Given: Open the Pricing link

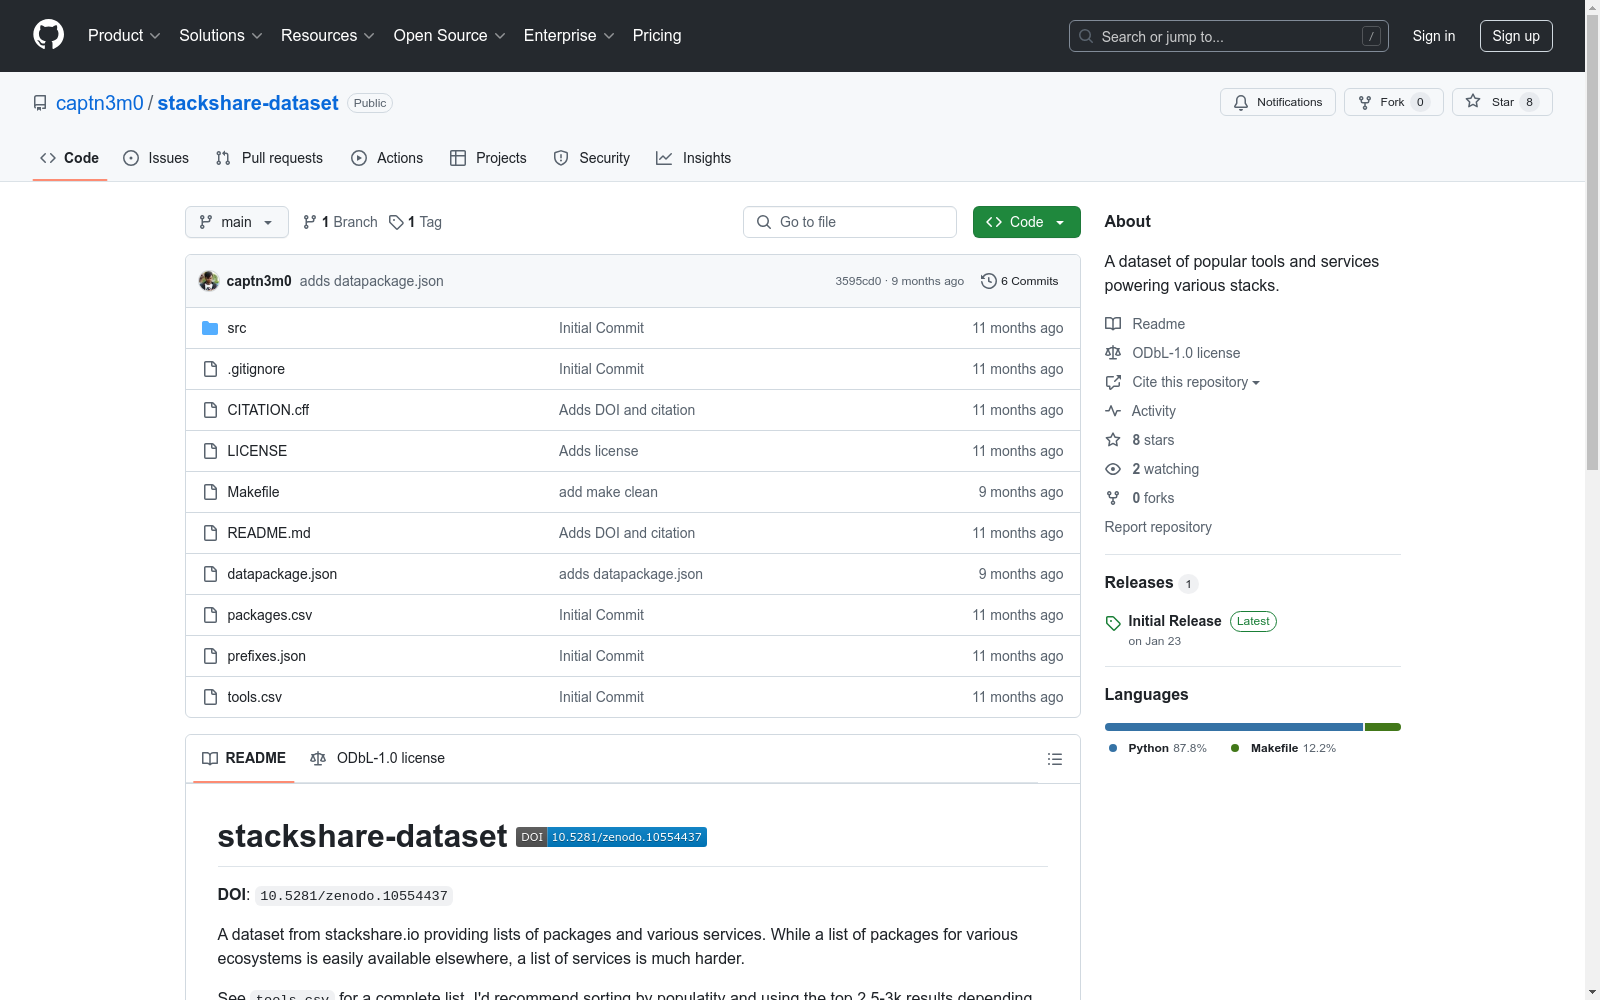Looking at the screenshot, I should pos(657,35).
